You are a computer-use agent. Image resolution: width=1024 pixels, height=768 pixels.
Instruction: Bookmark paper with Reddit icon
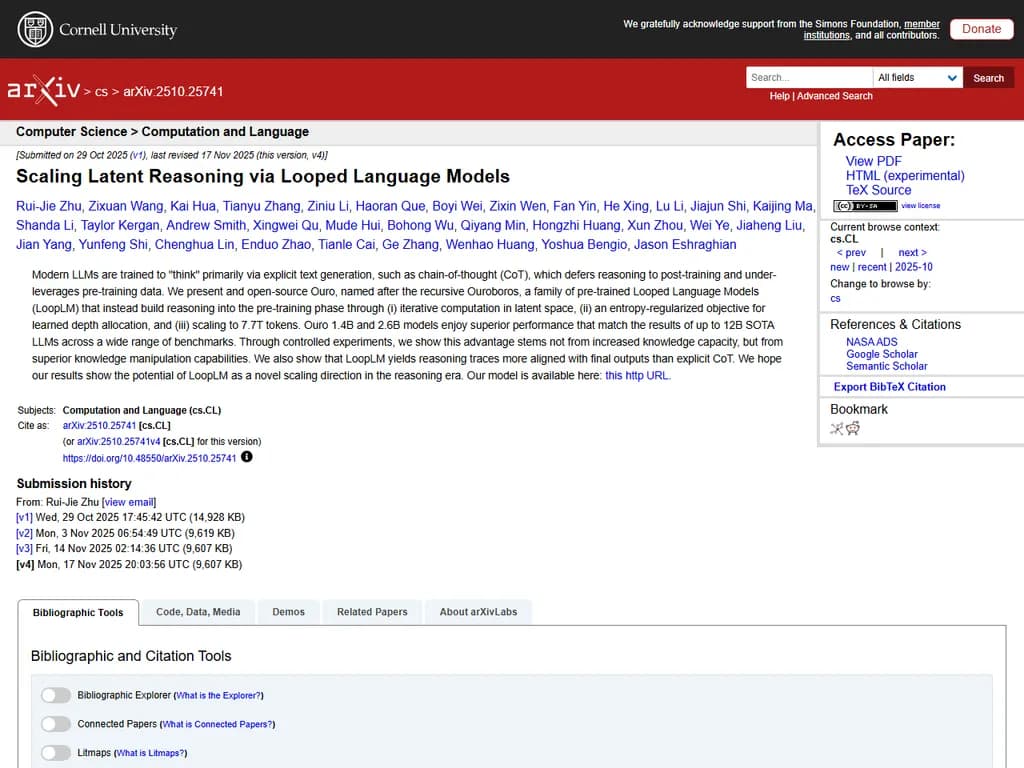click(853, 429)
